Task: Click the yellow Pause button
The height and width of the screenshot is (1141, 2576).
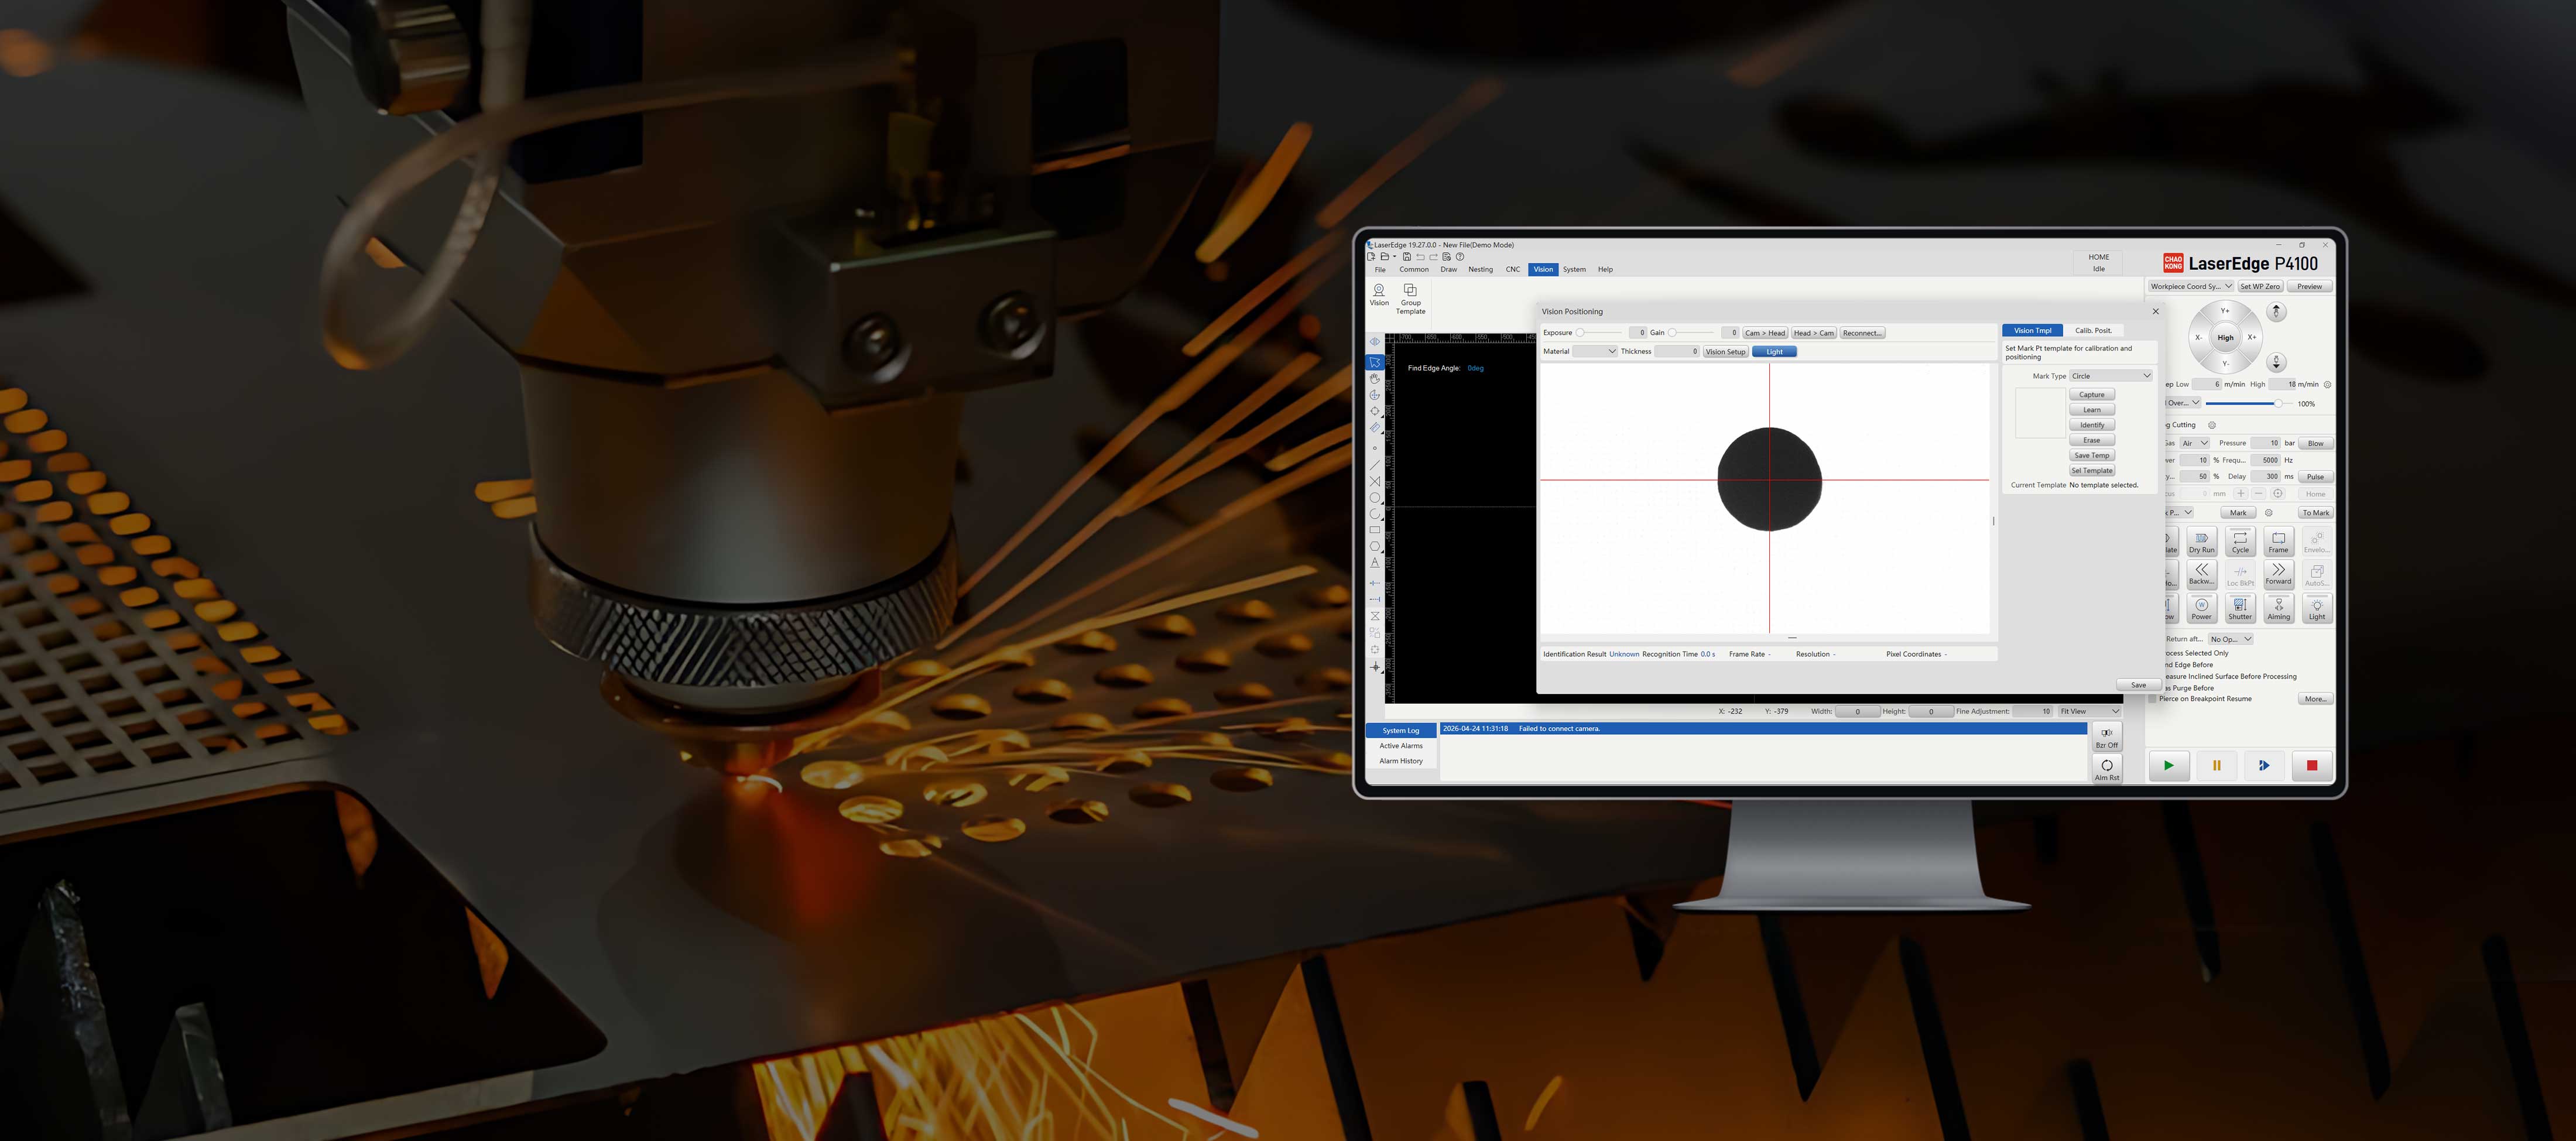Action: (x=2216, y=766)
